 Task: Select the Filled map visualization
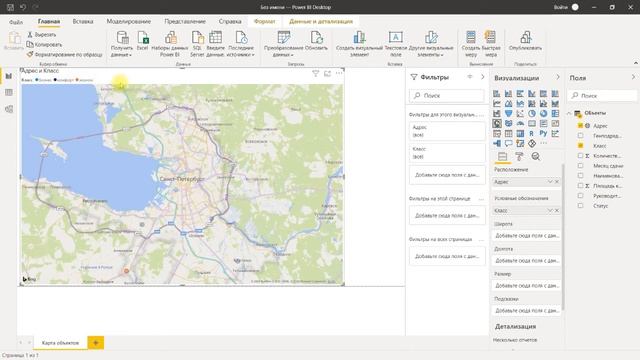tap(508, 123)
